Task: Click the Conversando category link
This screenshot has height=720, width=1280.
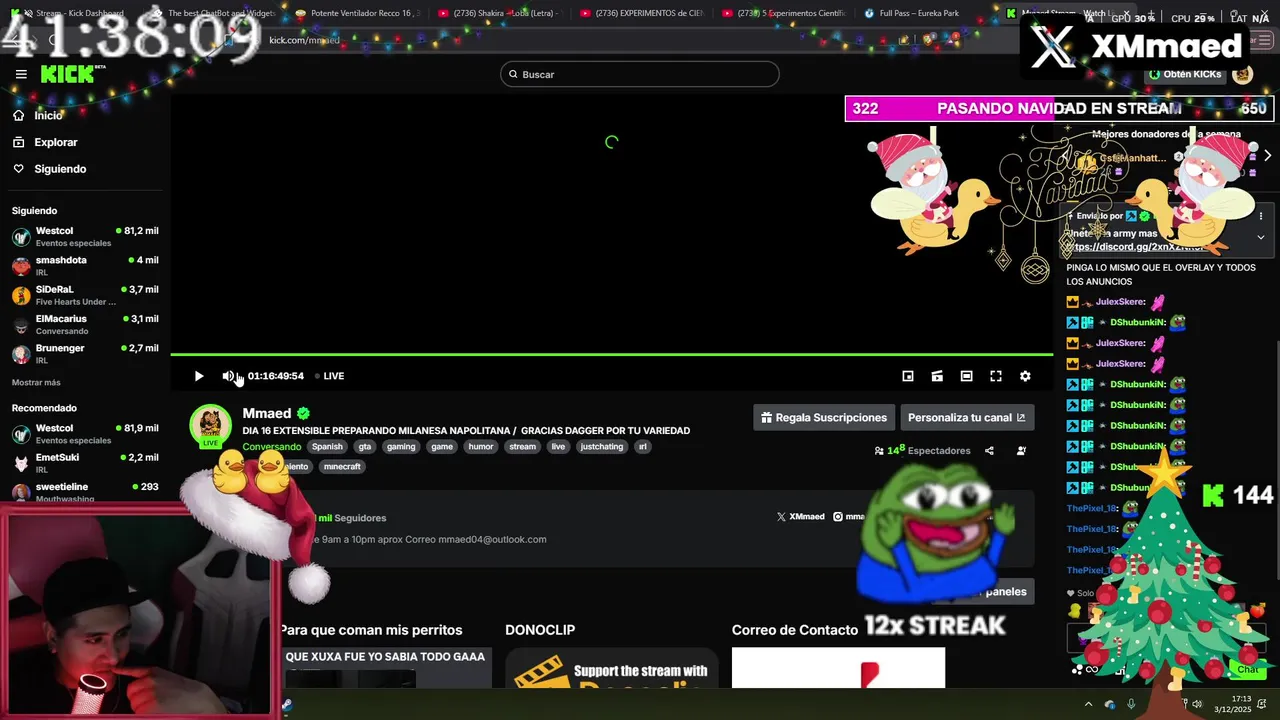Action: 271,447
